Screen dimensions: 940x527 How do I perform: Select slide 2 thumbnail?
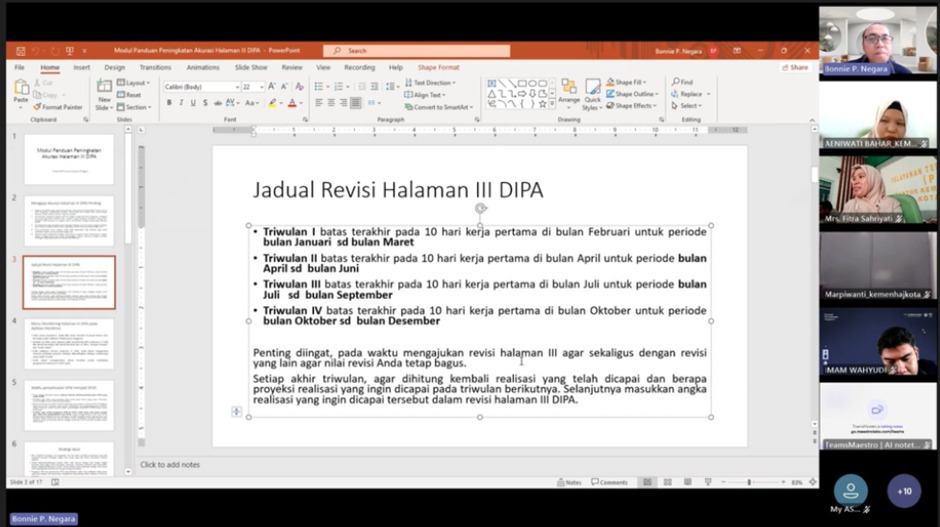pyautogui.click(x=69, y=221)
